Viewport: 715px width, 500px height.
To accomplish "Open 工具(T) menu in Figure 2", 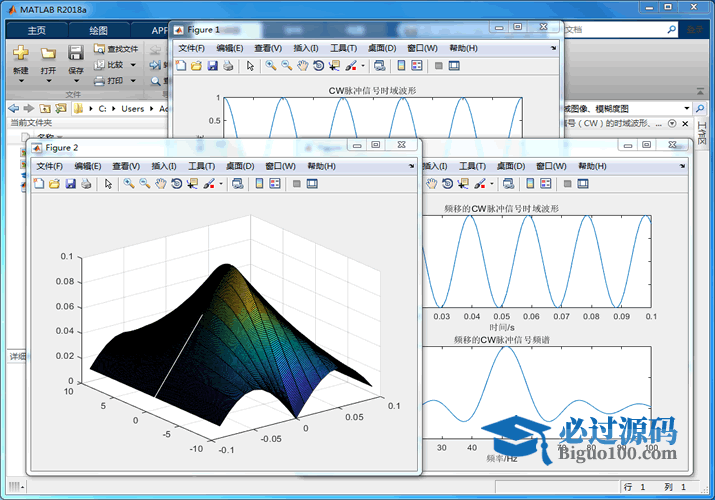I will 202,166.
